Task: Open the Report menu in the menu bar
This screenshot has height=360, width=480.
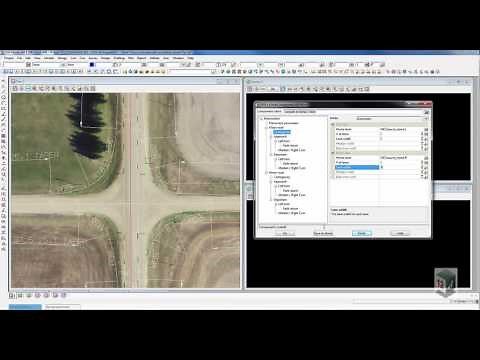Action: [x=141, y=58]
